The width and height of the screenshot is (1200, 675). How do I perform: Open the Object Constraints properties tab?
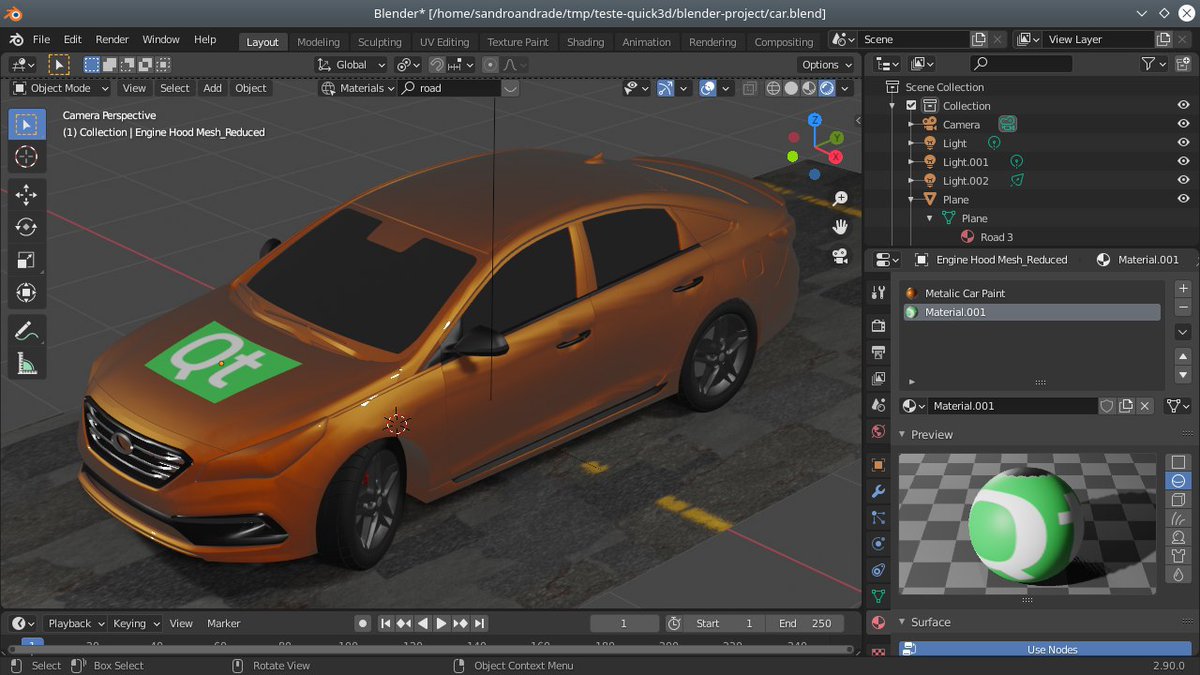(878, 570)
